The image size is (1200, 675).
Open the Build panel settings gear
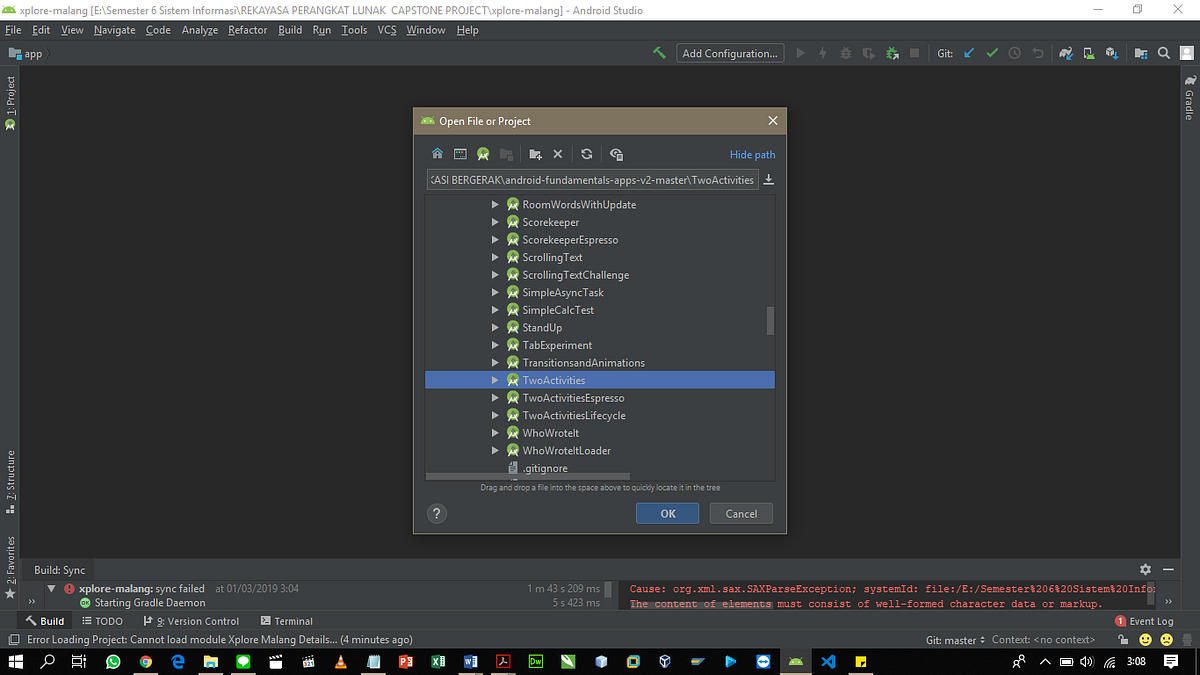(x=1145, y=568)
